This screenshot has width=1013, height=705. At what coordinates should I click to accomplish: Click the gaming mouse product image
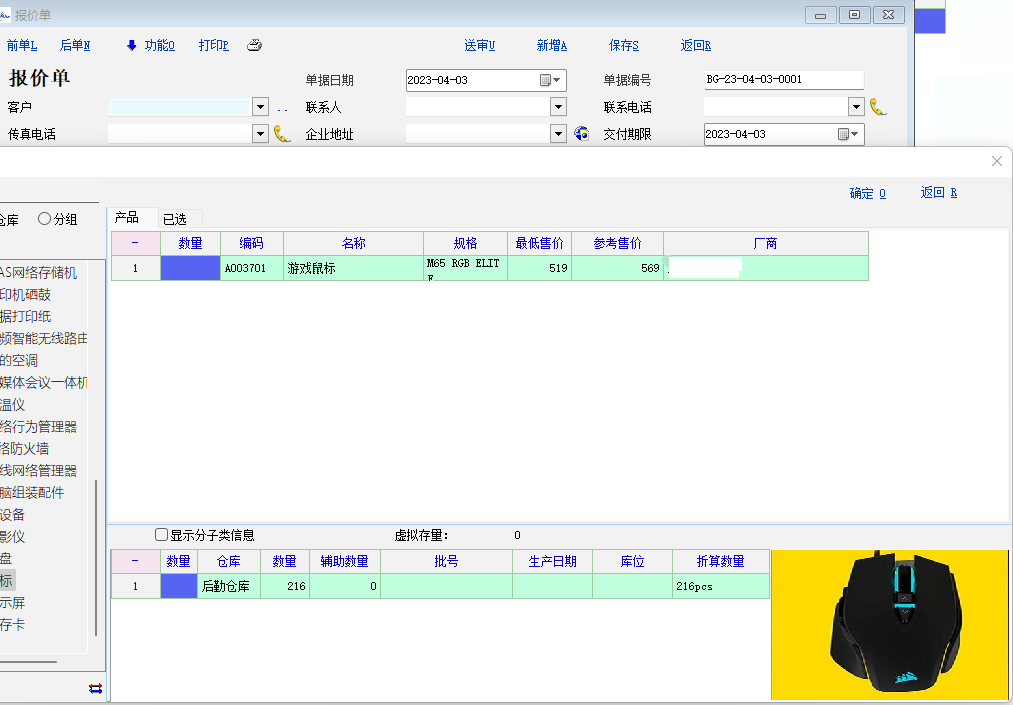coord(890,624)
